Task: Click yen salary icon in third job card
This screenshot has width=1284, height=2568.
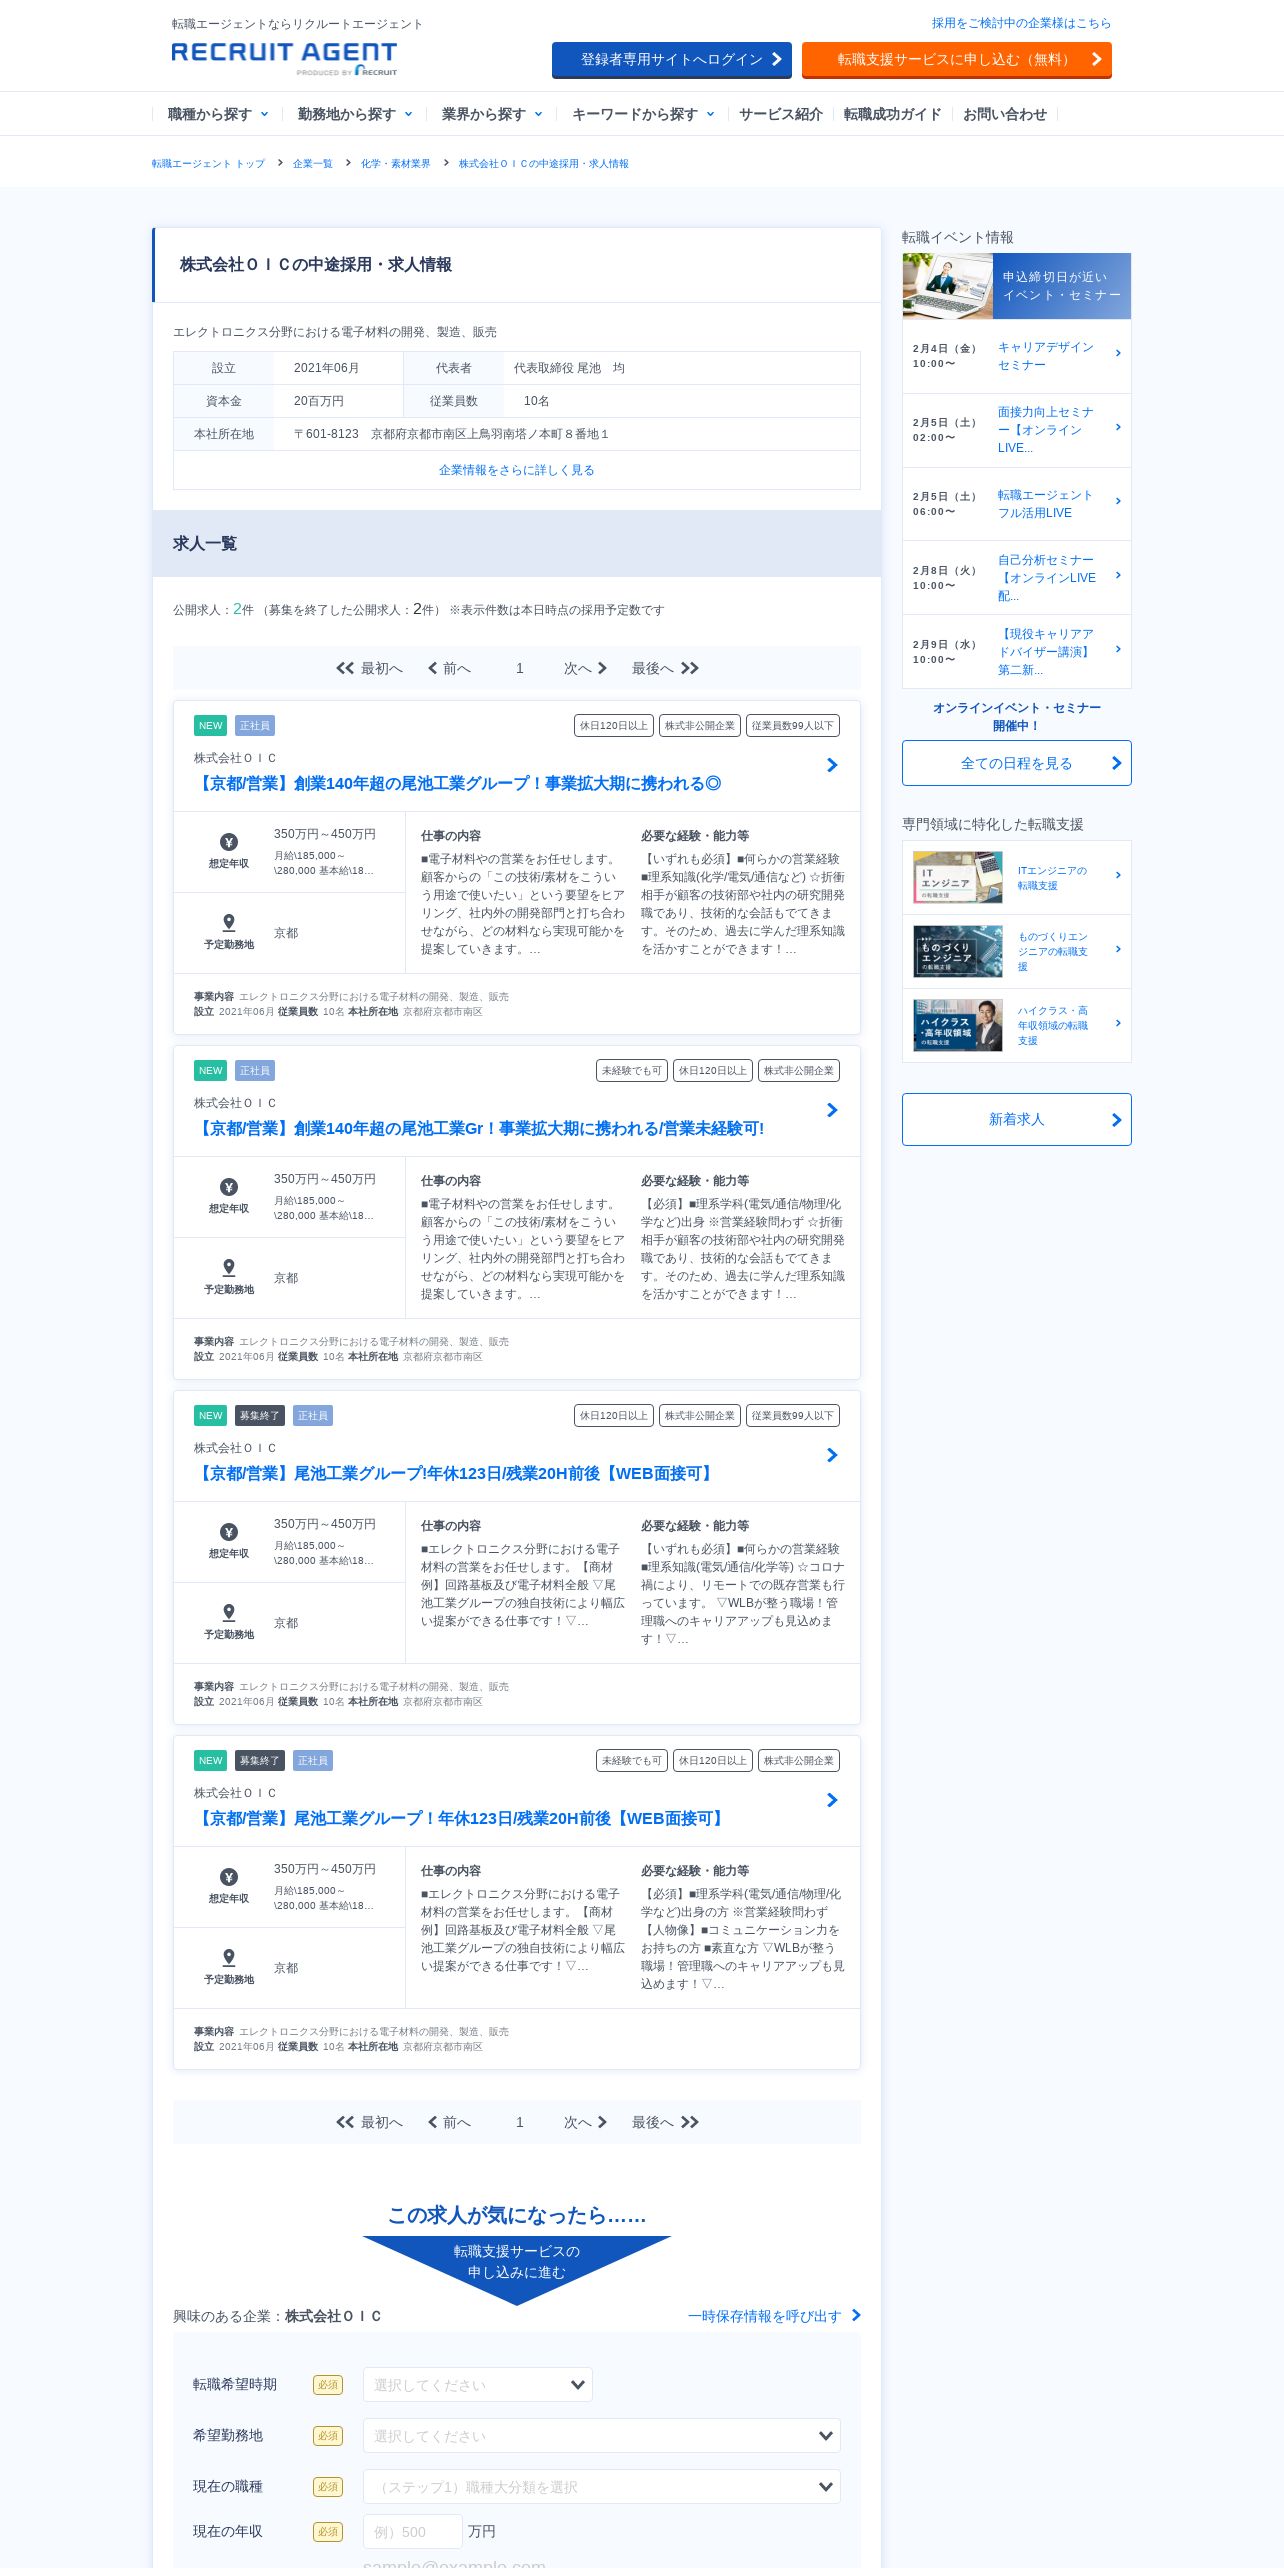Action: pos(229,1532)
